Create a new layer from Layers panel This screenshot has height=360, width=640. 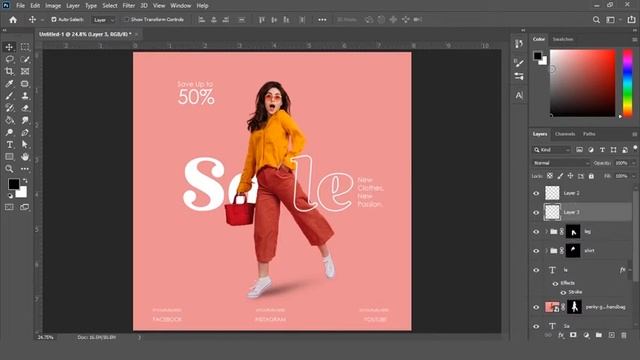coord(611,335)
